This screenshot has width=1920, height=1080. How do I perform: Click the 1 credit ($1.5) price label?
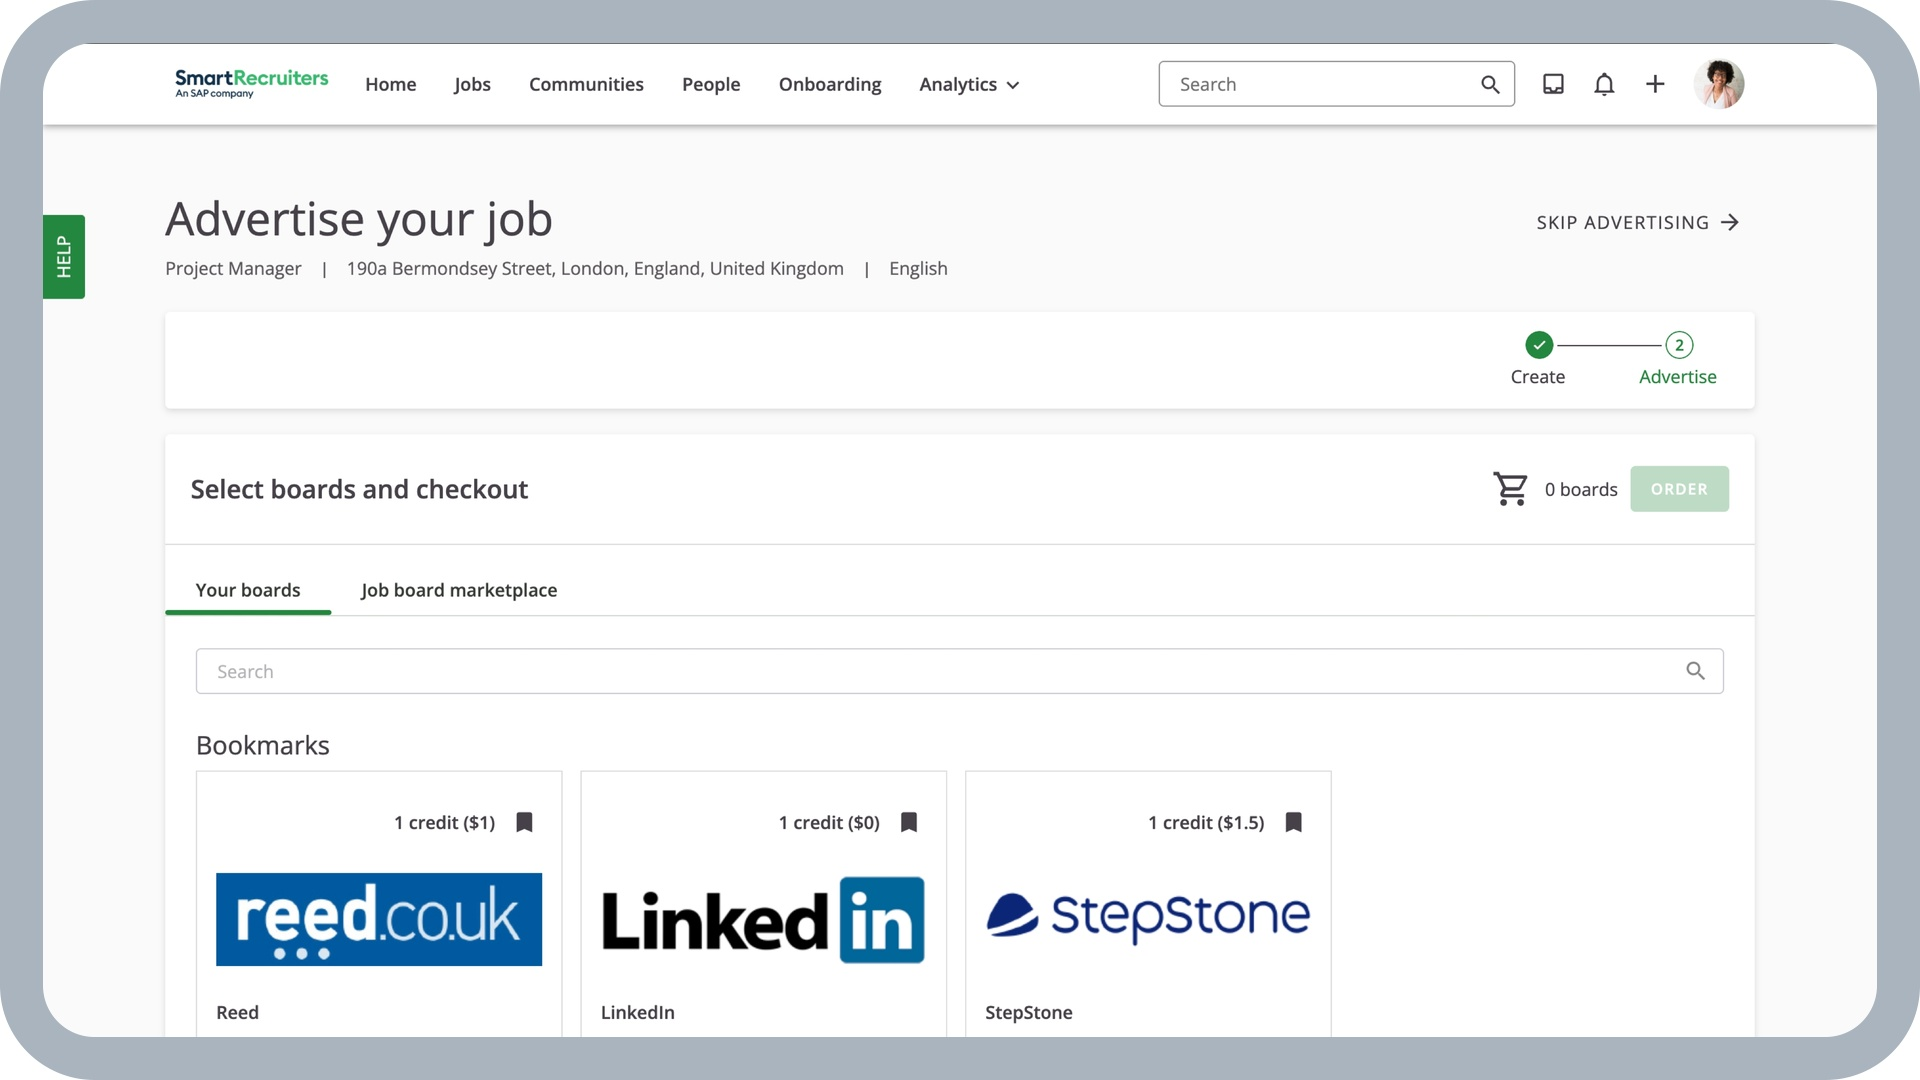pyautogui.click(x=1206, y=822)
